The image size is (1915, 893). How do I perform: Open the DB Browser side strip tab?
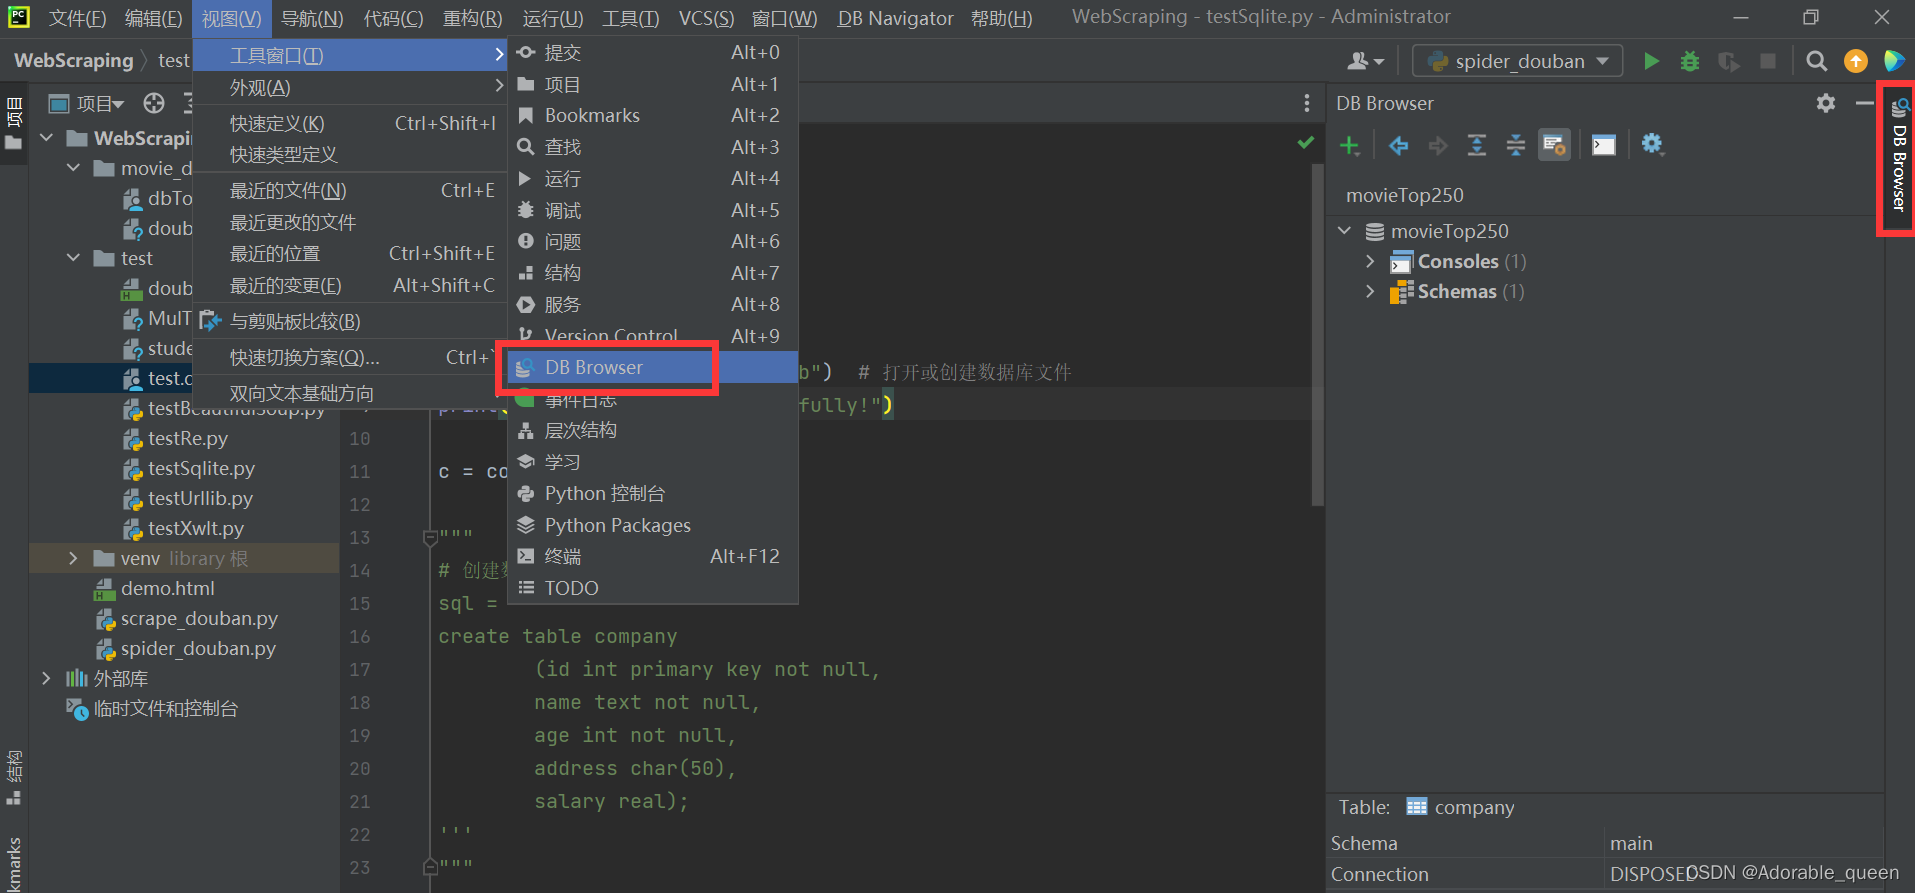(x=1898, y=156)
